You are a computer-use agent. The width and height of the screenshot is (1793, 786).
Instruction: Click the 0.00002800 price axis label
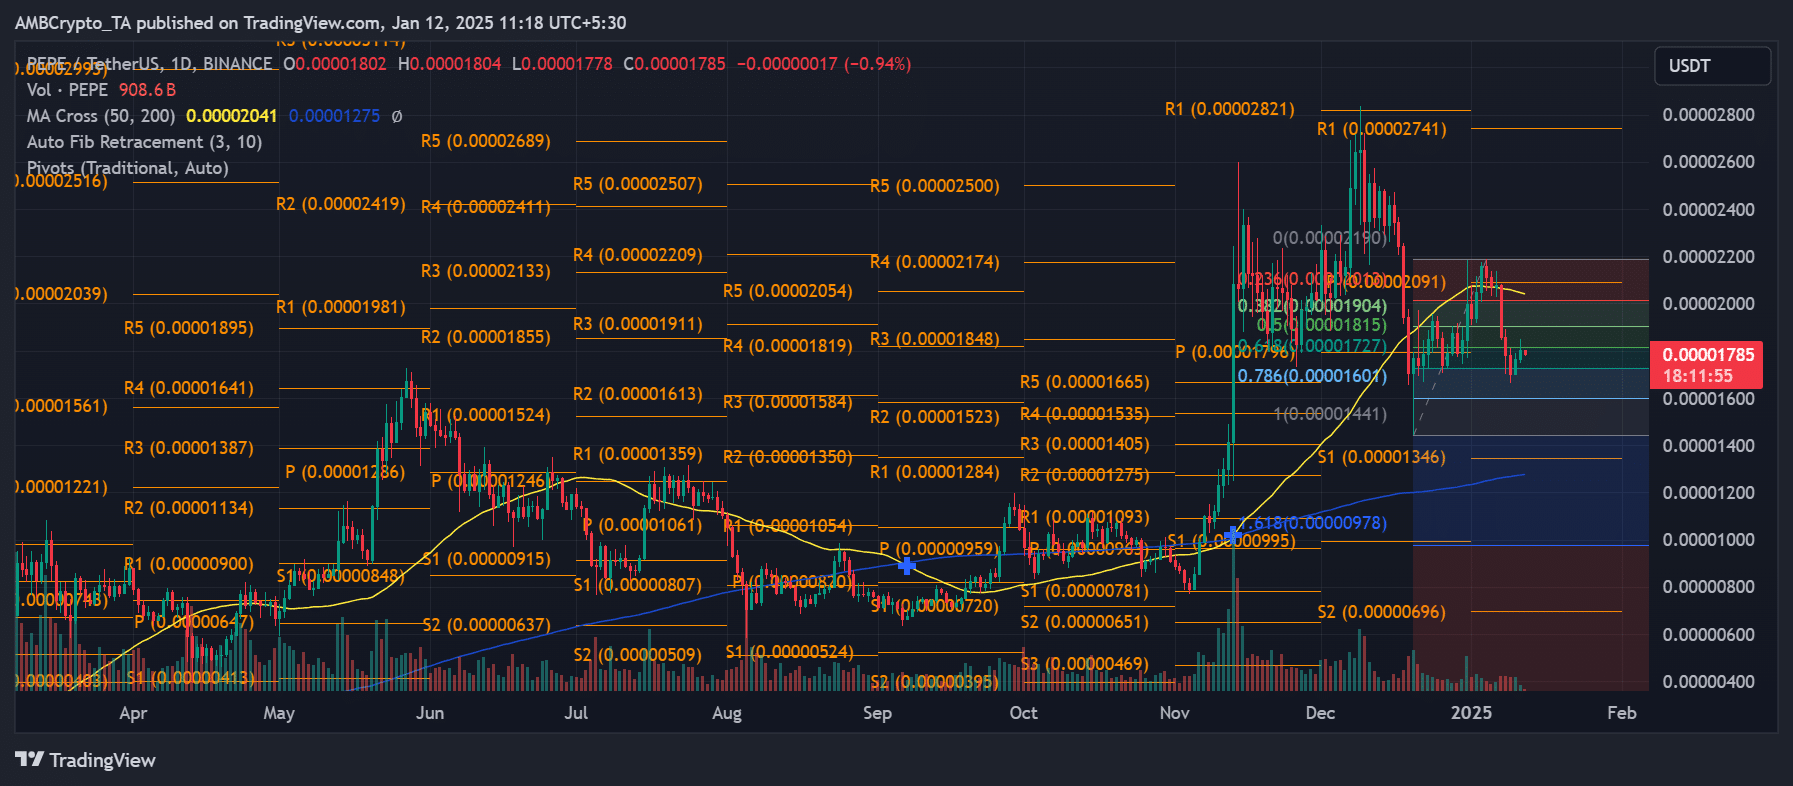[x=1708, y=115]
